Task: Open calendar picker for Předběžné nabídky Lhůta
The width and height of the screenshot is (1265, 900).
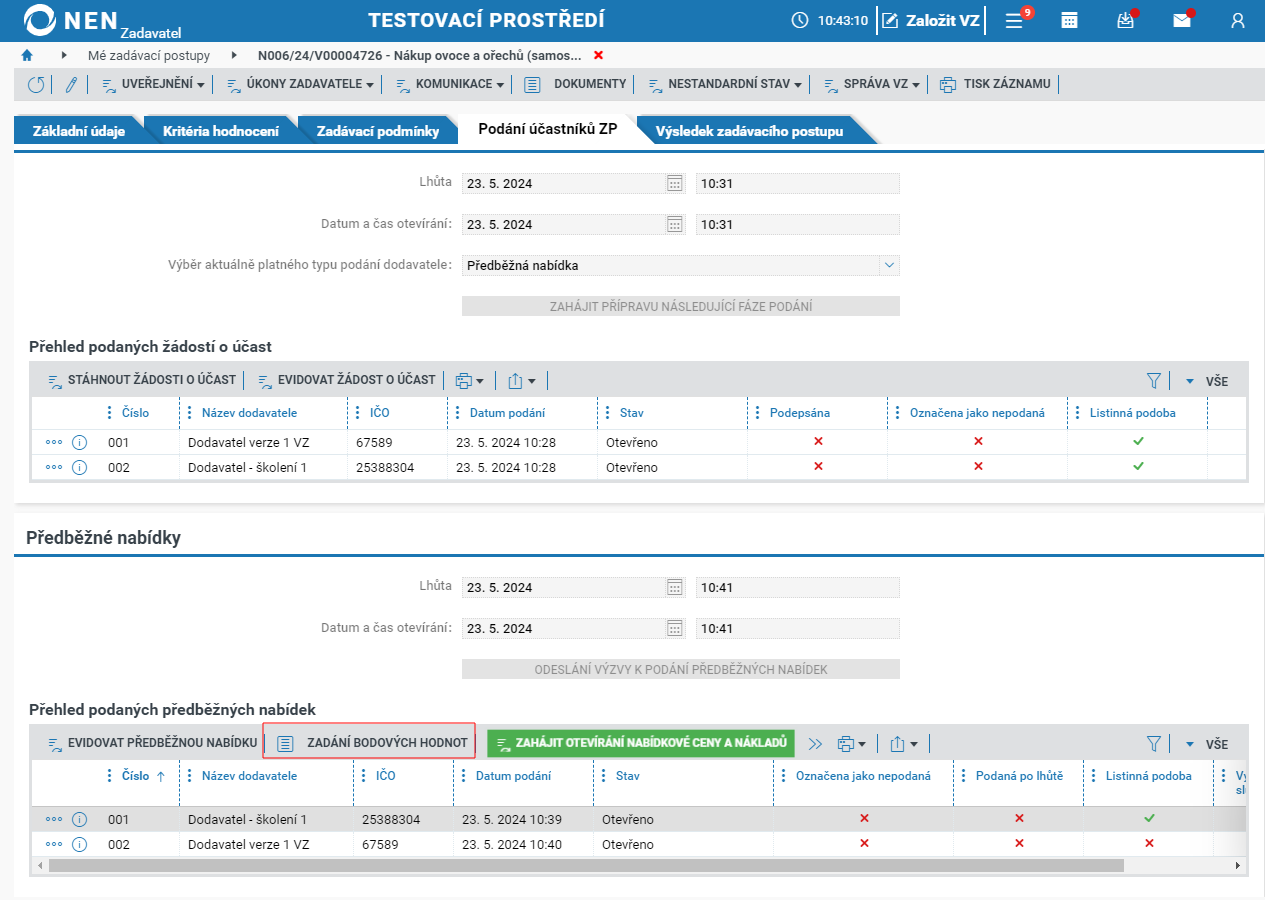Action: click(x=675, y=587)
